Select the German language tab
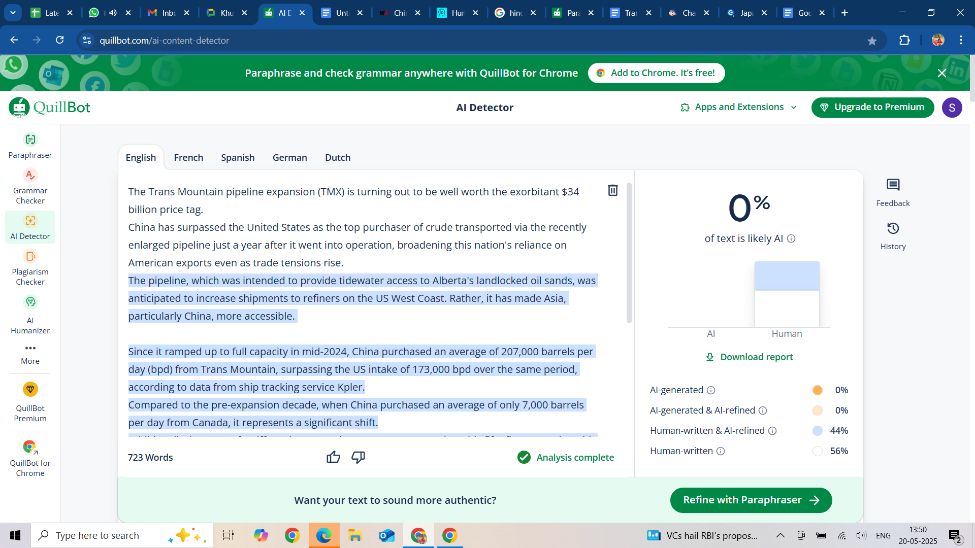The height and width of the screenshot is (548, 975). [290, 158]
